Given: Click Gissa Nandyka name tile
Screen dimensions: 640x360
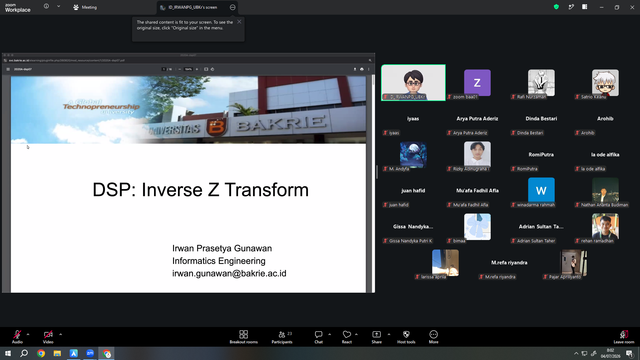Looking at the screenshot, I should click(413, 227).
